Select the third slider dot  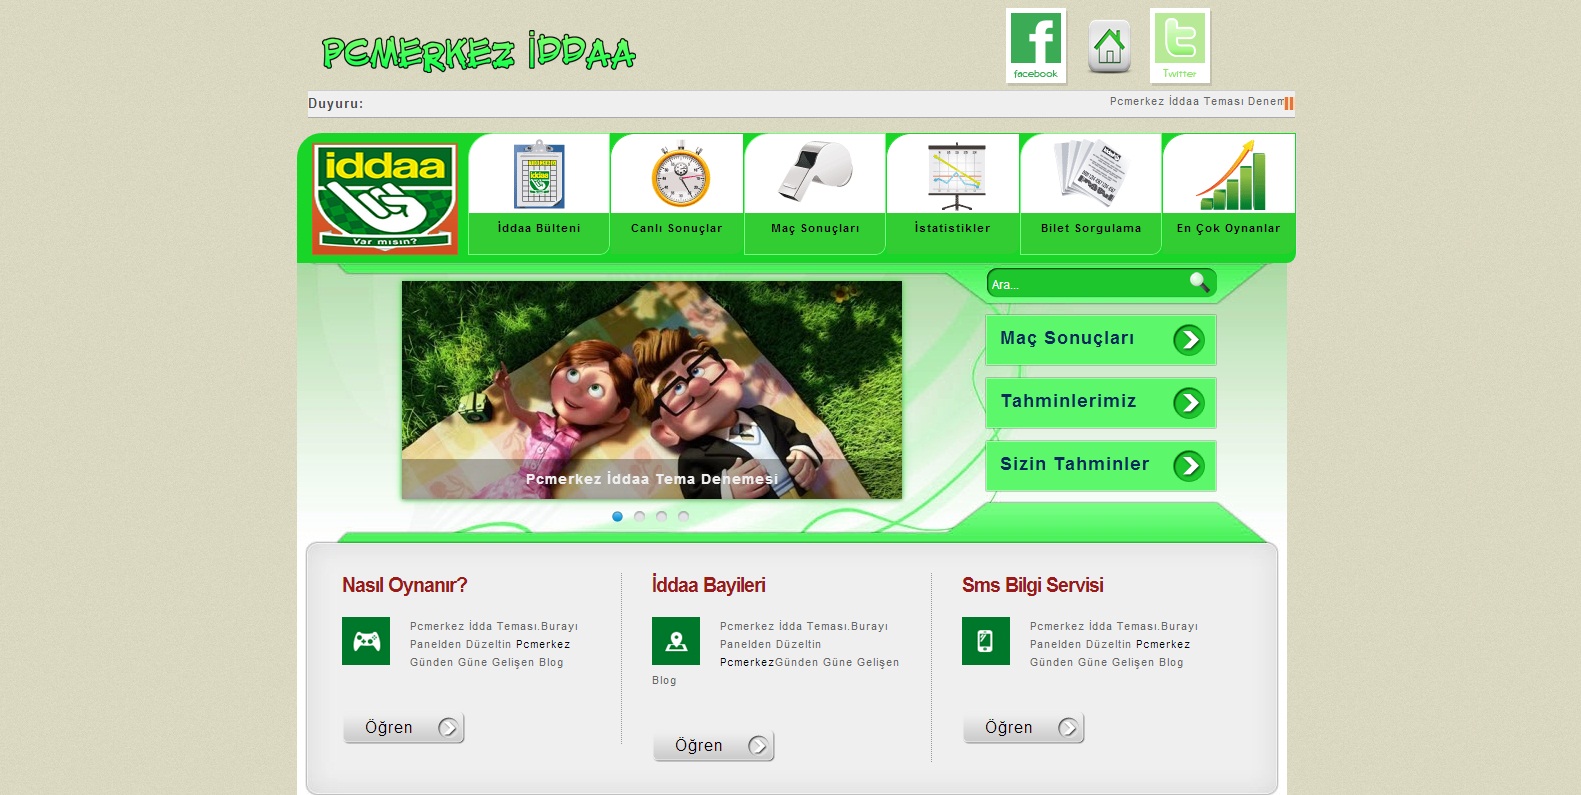tap(661, 517)
